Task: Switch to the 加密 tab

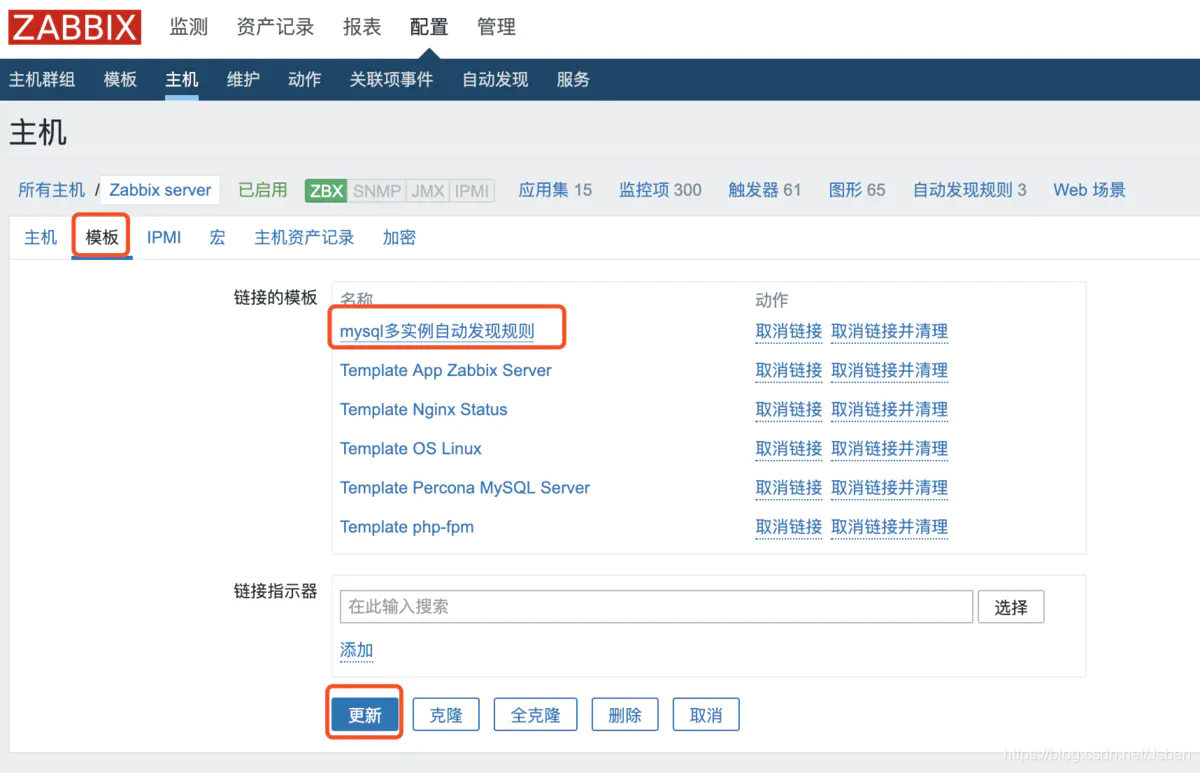Action: pos(399,238)
